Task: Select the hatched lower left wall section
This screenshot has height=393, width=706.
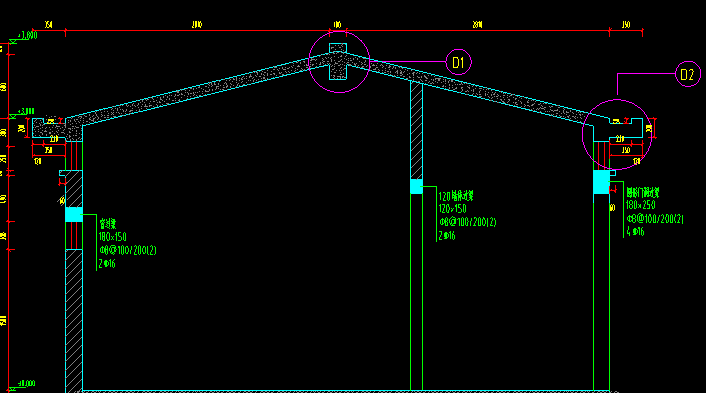Action: [74, 320]
